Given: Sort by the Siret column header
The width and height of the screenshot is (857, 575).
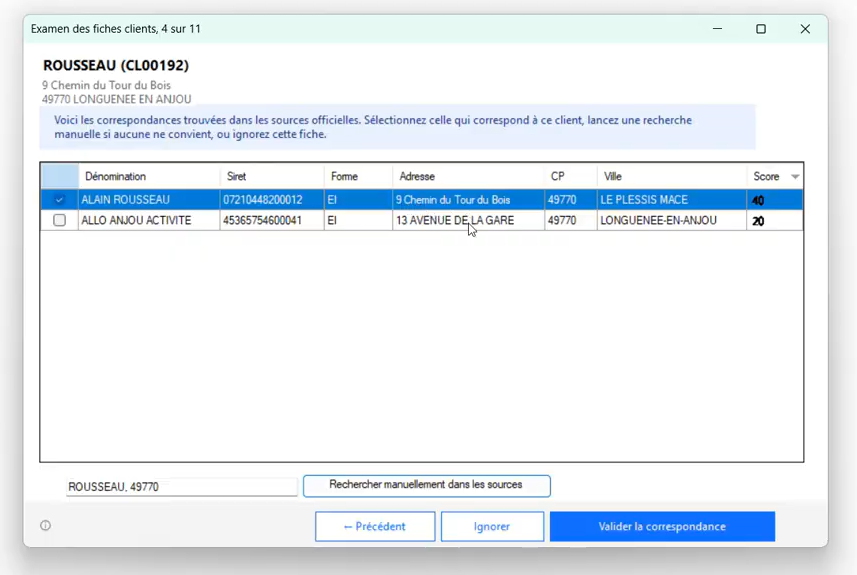Looking at the screenshot, I should coord(272,177).
